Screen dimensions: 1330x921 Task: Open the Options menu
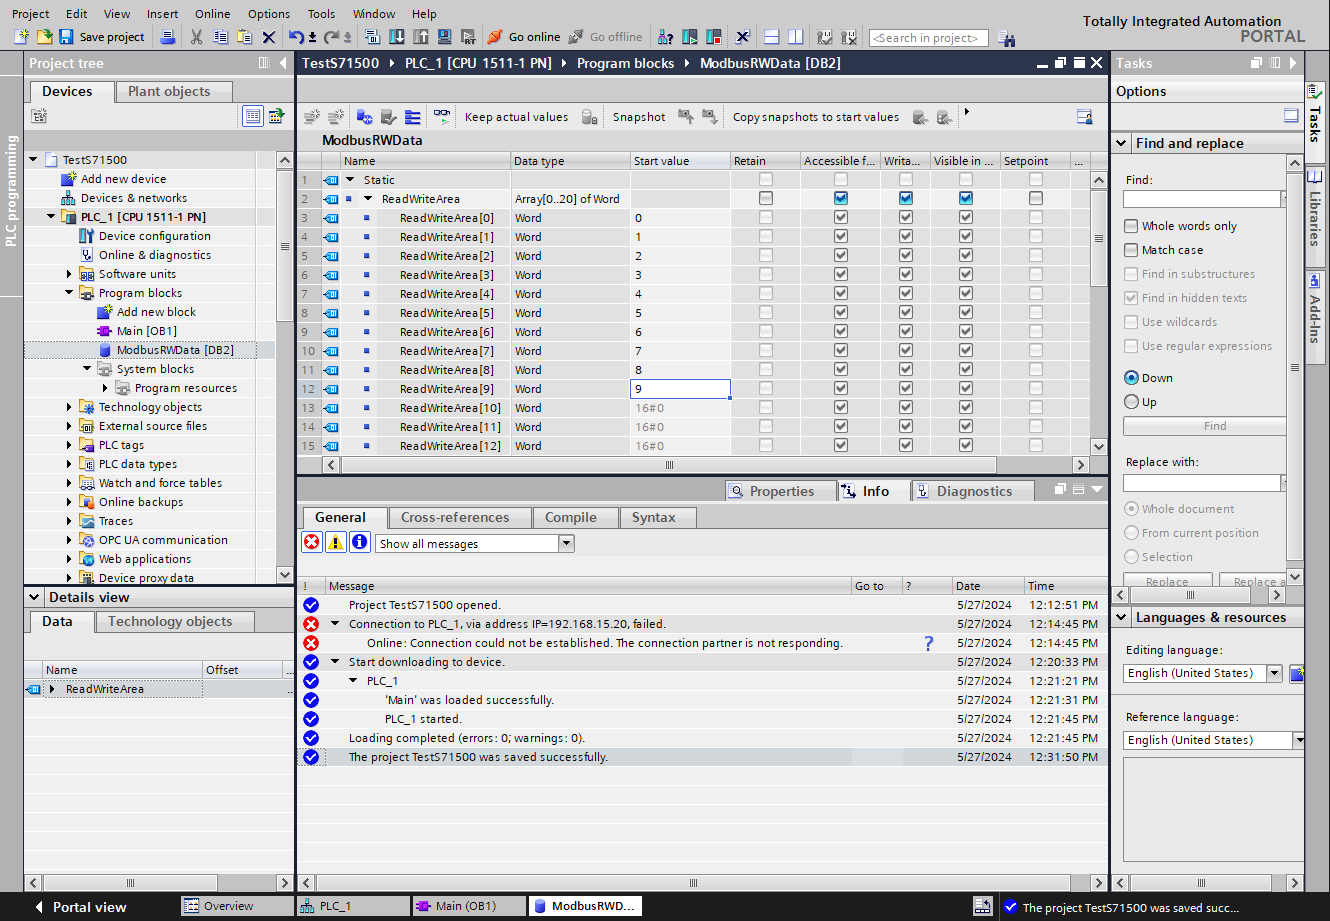pos(269,14)
